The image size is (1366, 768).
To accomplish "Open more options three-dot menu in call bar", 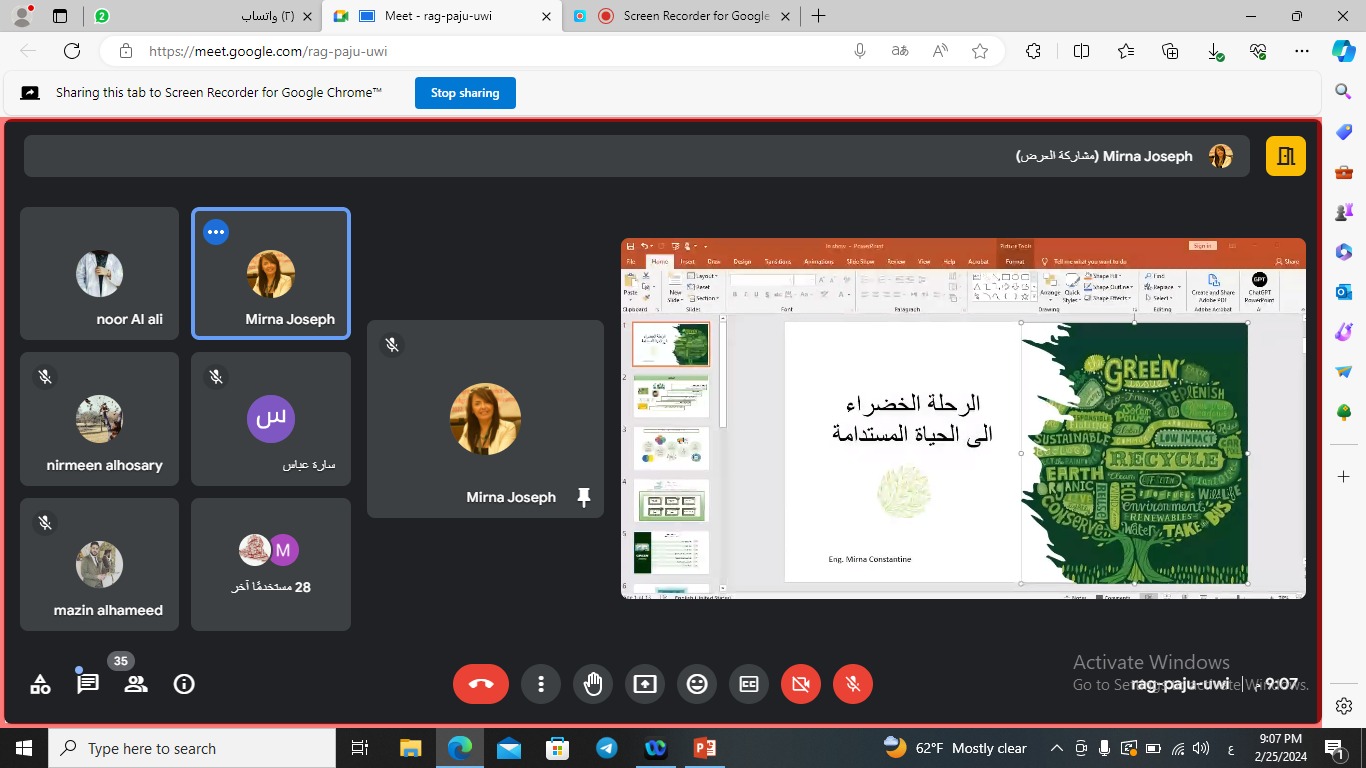I will [x=541, y=684].
